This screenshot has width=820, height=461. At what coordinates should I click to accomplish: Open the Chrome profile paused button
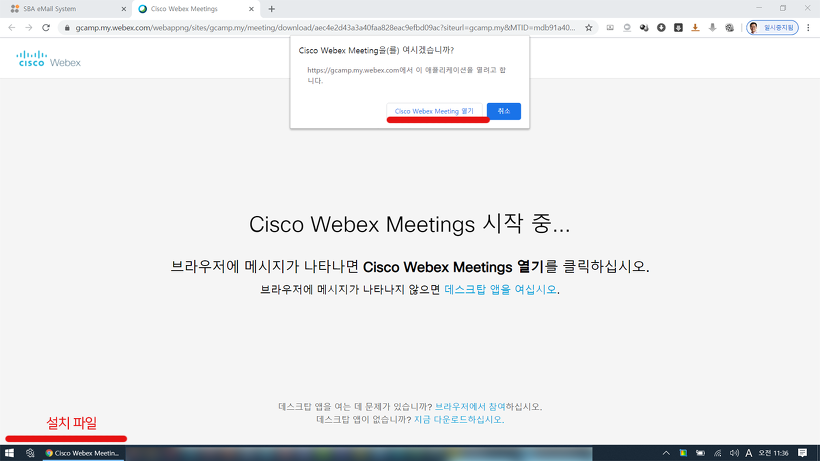[772, 28]
